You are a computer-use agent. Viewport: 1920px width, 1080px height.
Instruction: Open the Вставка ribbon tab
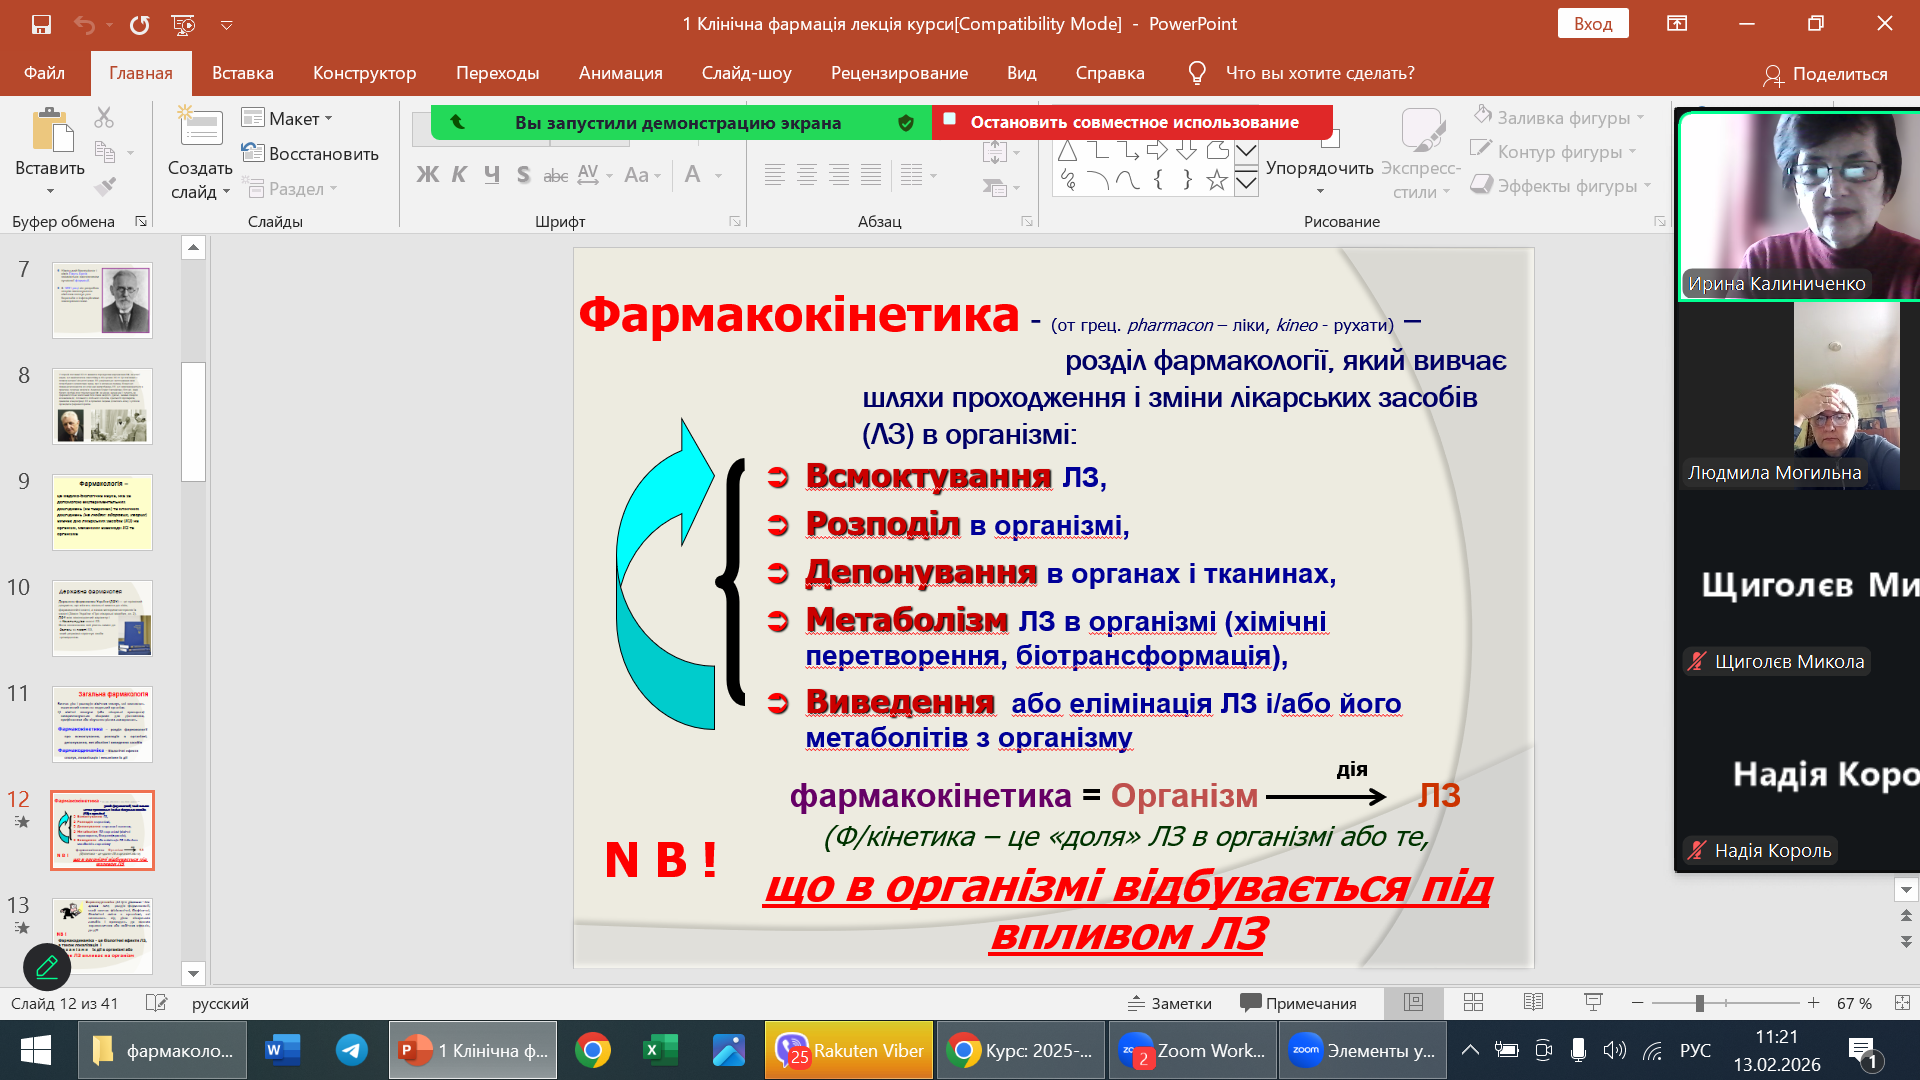click(242, 73)
